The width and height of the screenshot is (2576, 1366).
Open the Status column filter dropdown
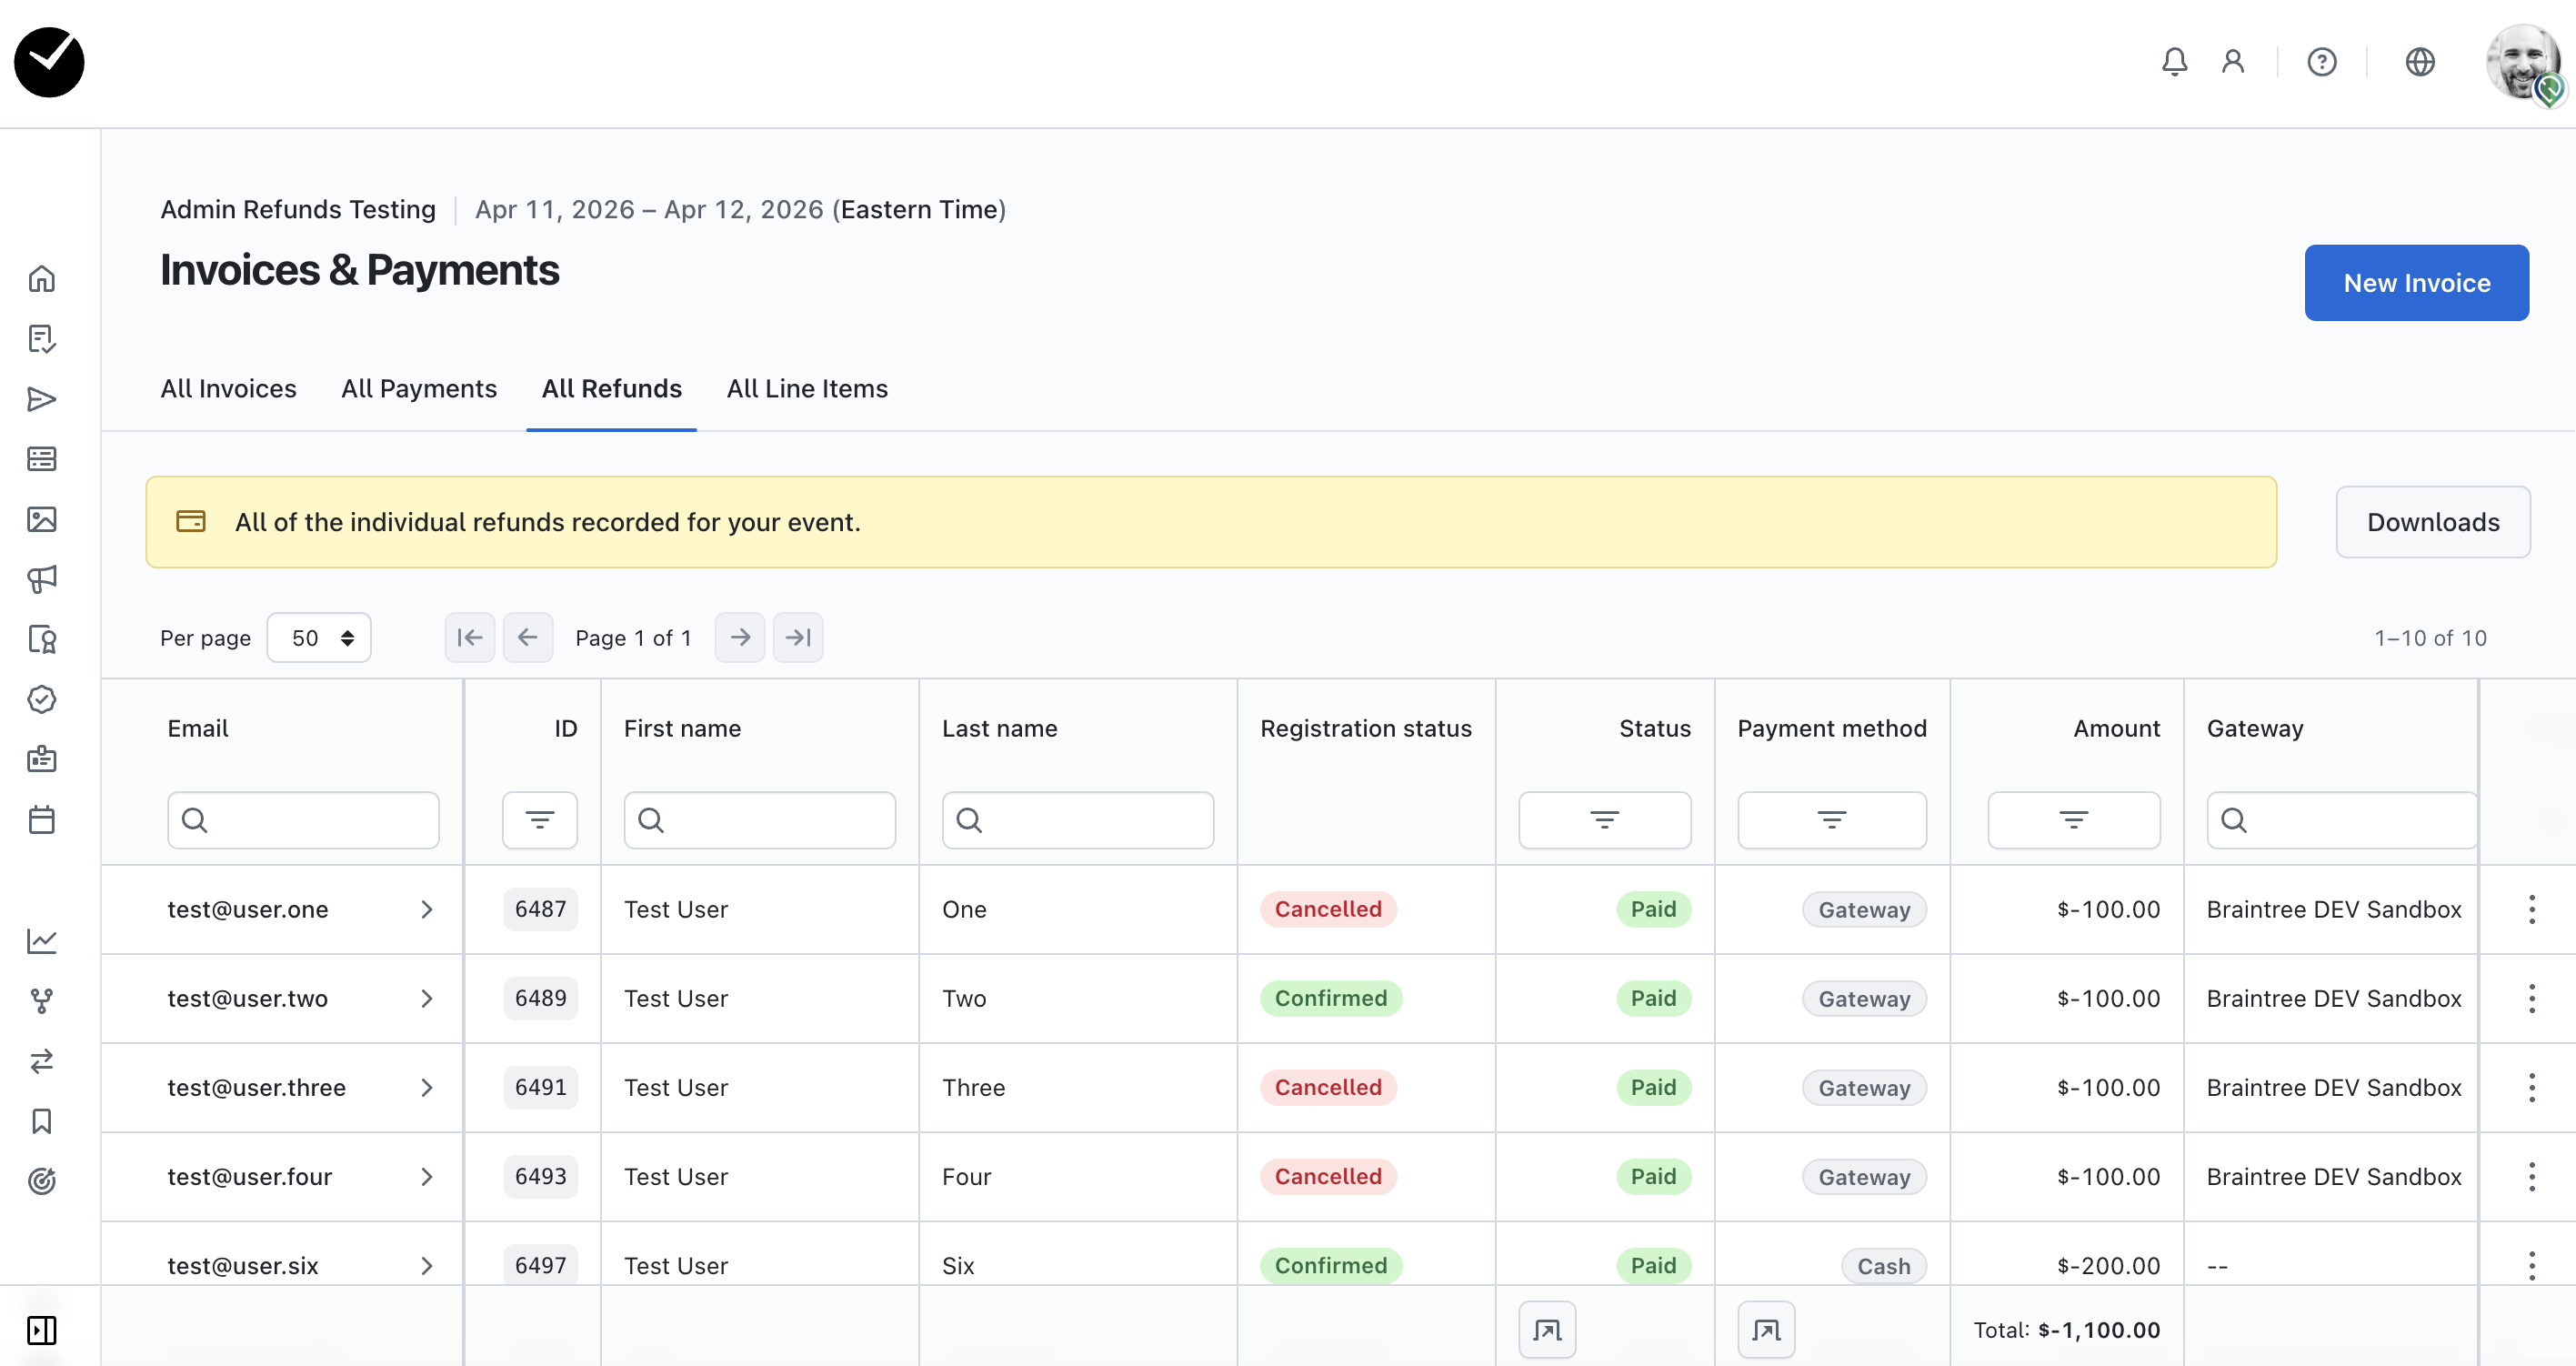click(x=1604, y=820)
